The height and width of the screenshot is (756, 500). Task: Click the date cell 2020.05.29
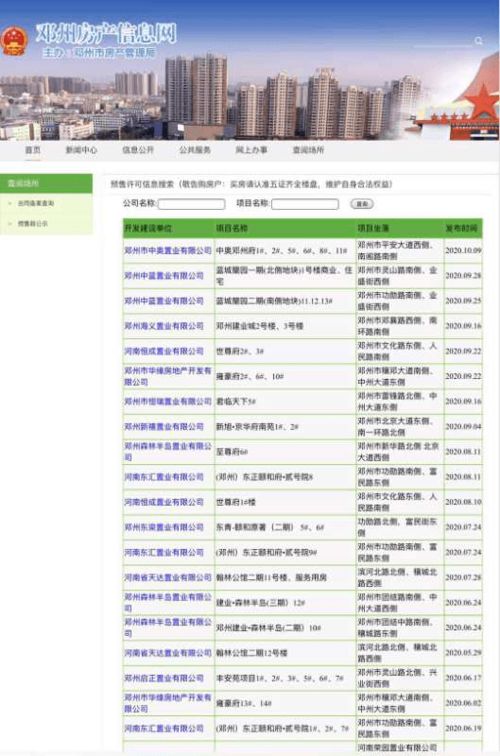(463, 653)
